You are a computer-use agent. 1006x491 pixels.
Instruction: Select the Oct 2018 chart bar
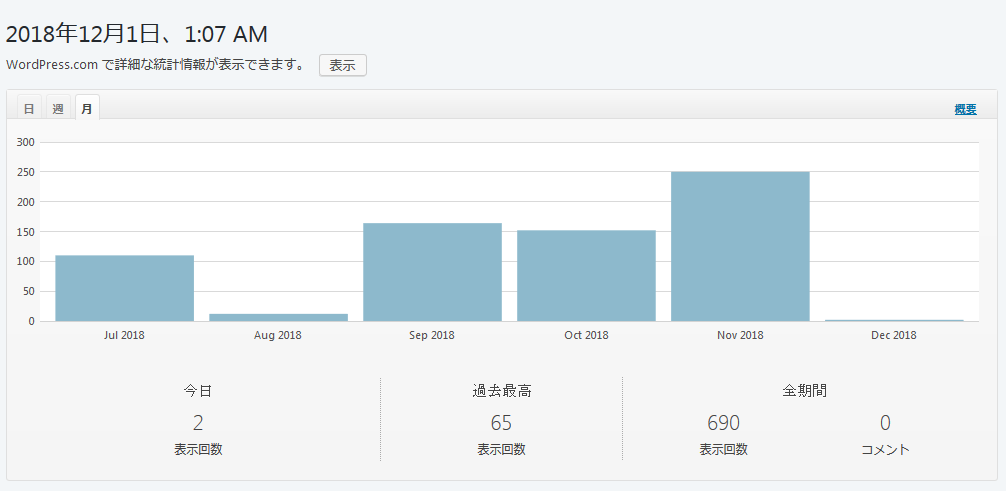point(586,276)
